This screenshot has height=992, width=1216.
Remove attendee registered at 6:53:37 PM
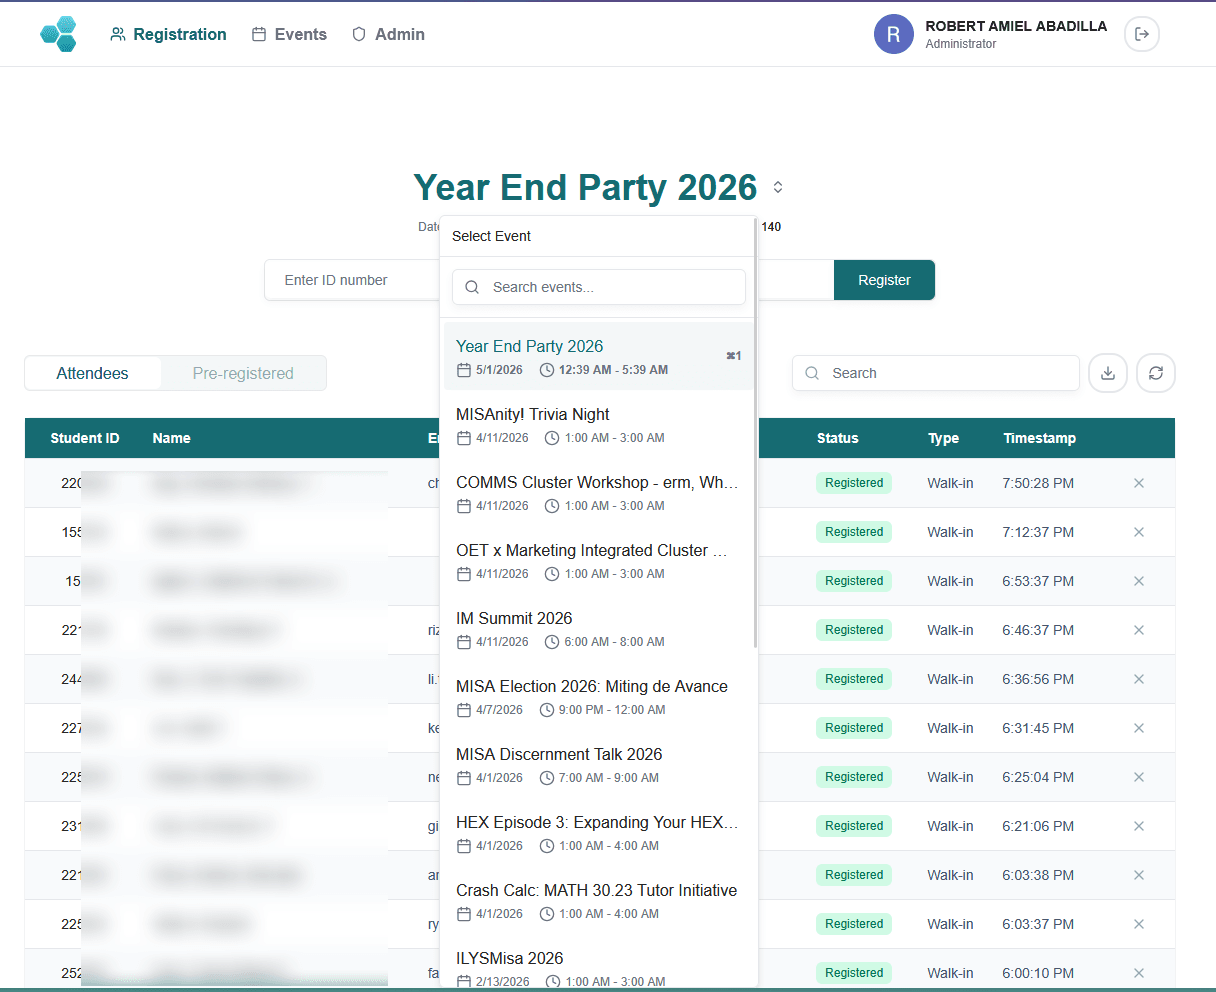pos(1138,581)
